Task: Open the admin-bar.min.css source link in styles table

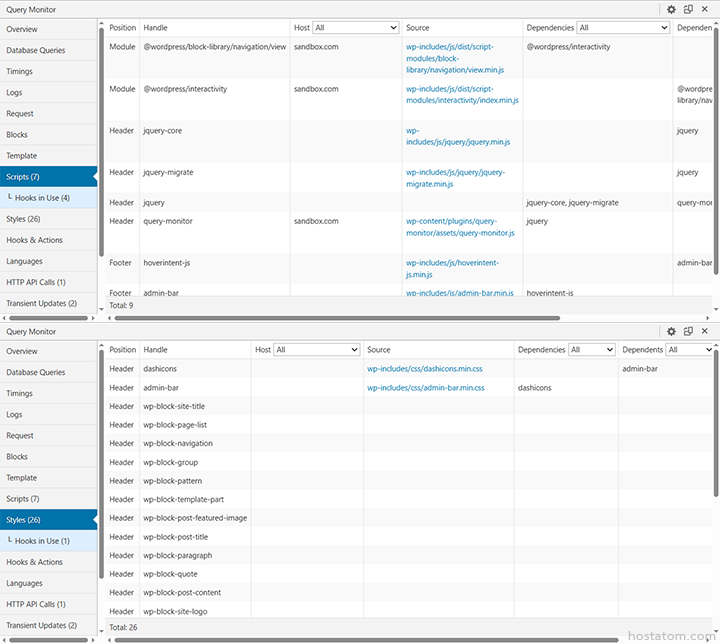Action: coord(425,388)
